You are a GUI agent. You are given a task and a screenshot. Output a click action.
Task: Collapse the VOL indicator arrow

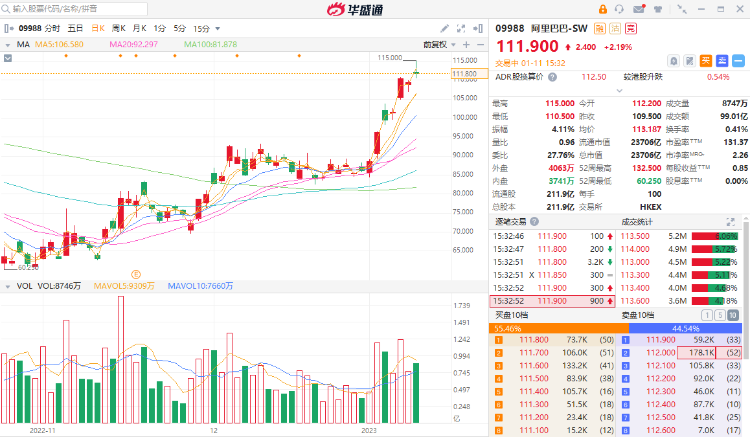coord(8,287)
